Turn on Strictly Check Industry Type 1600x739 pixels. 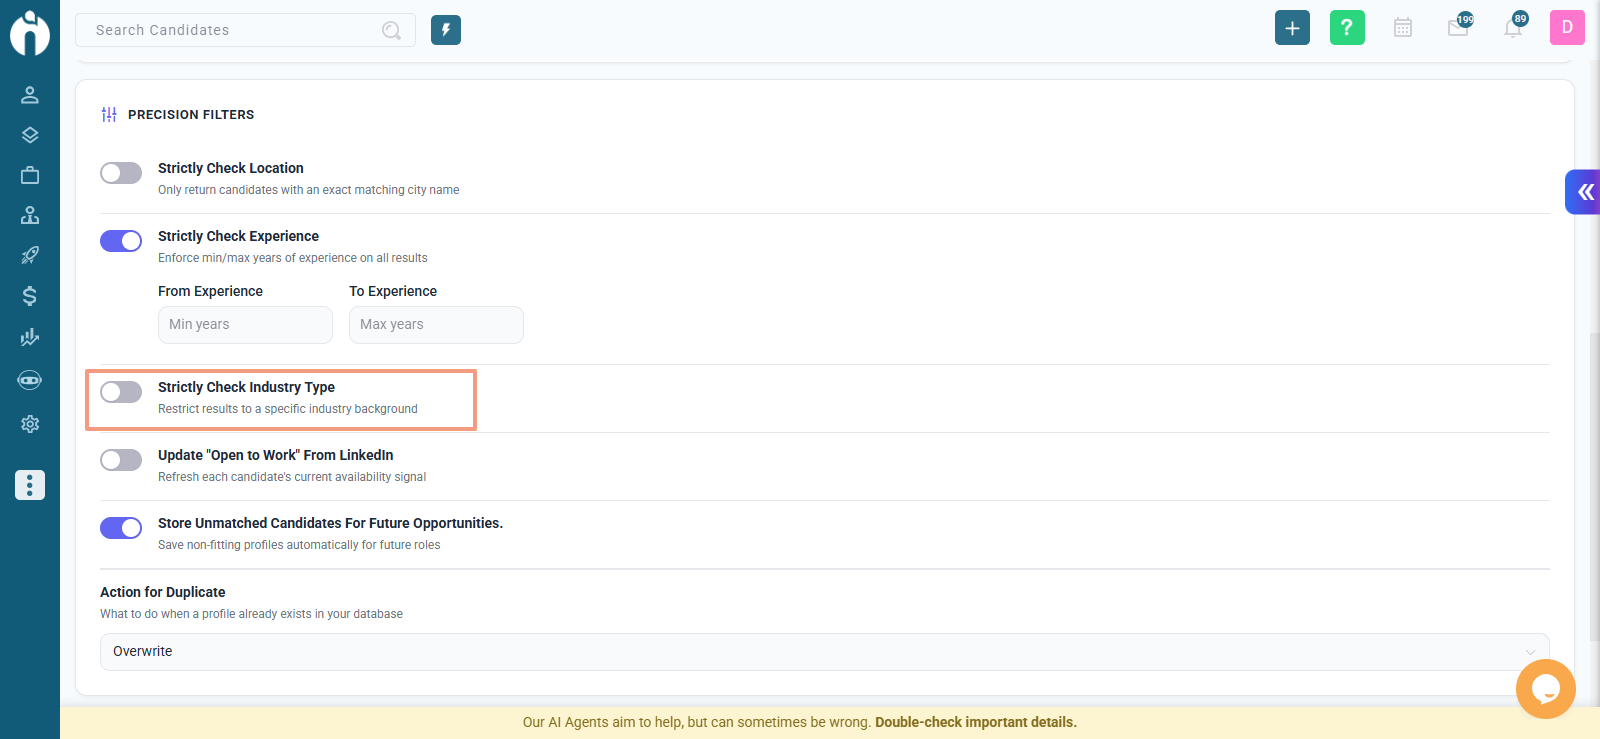tap(121, 392)
